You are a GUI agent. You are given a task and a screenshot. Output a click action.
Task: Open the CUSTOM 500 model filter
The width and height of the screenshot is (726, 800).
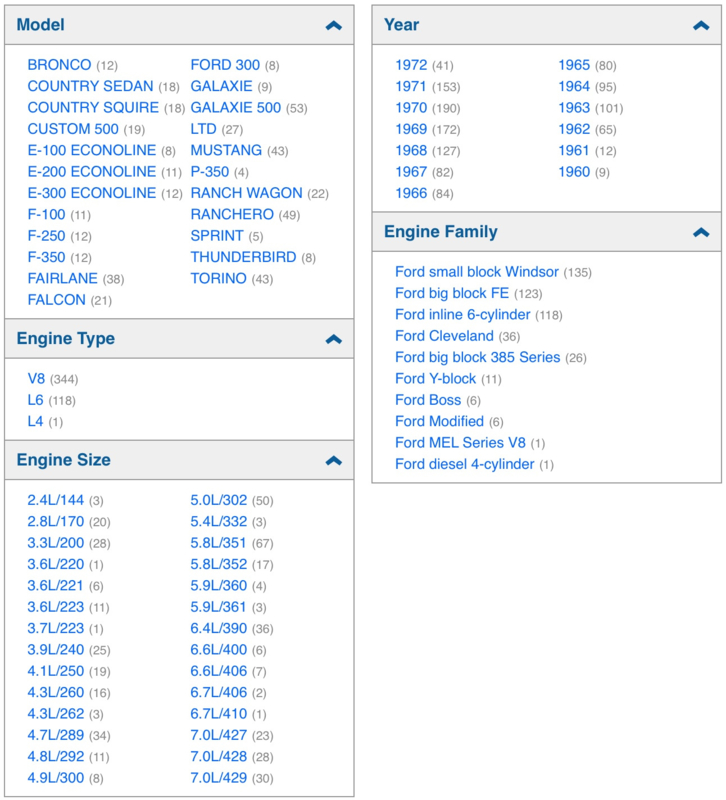(x=73, y=129)
